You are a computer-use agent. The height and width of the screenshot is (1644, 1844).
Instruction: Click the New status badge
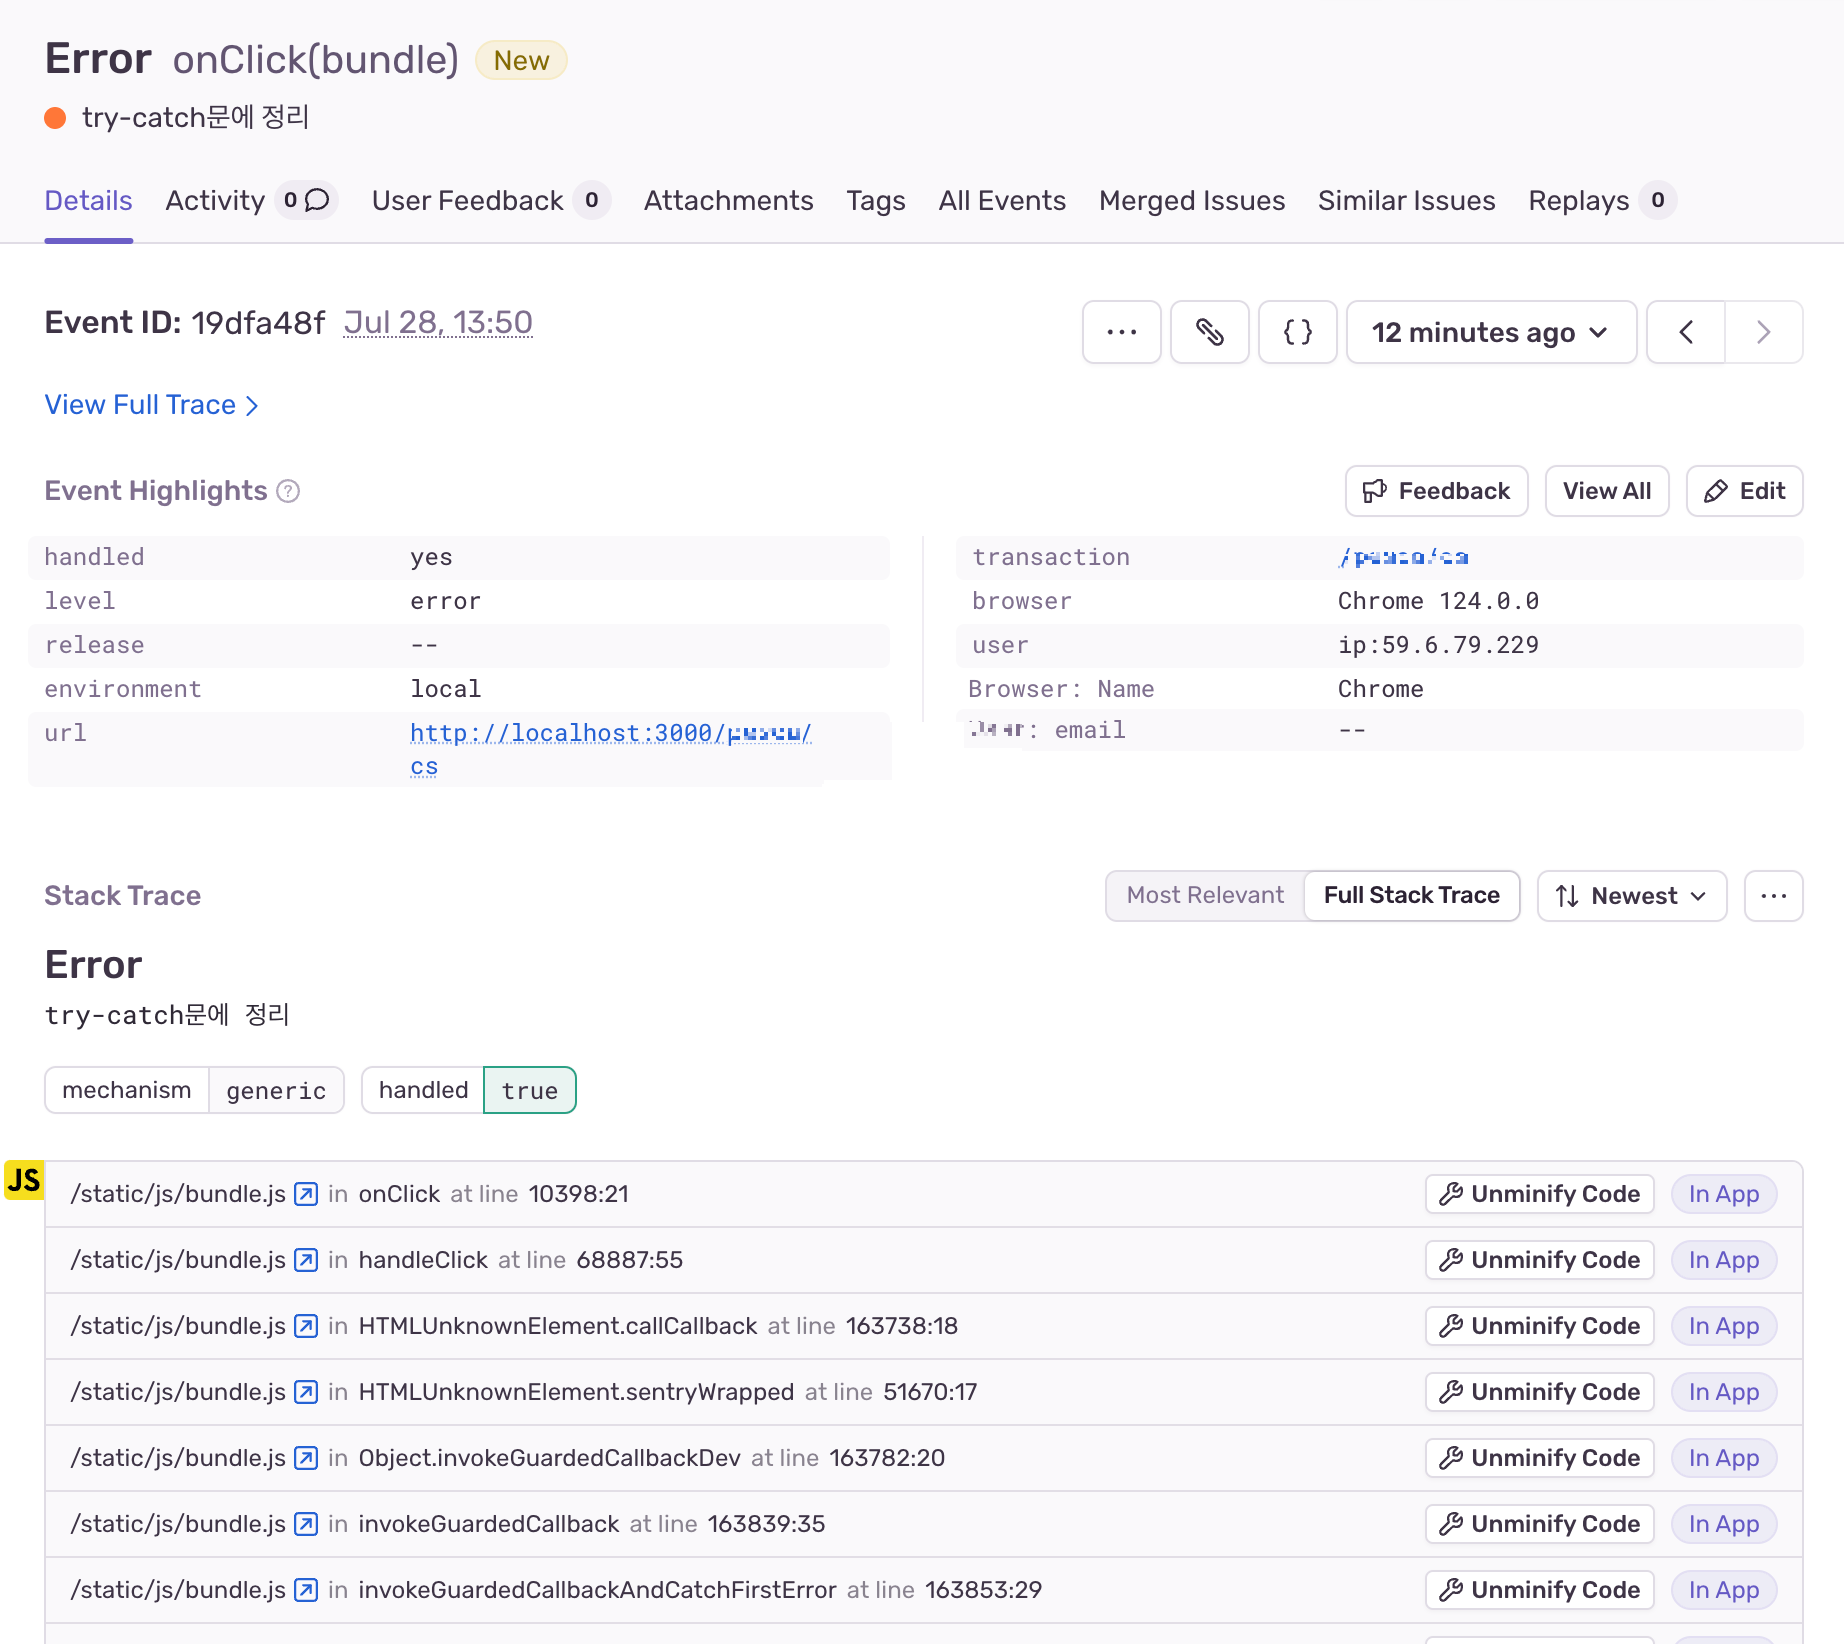tap(521, 60)
